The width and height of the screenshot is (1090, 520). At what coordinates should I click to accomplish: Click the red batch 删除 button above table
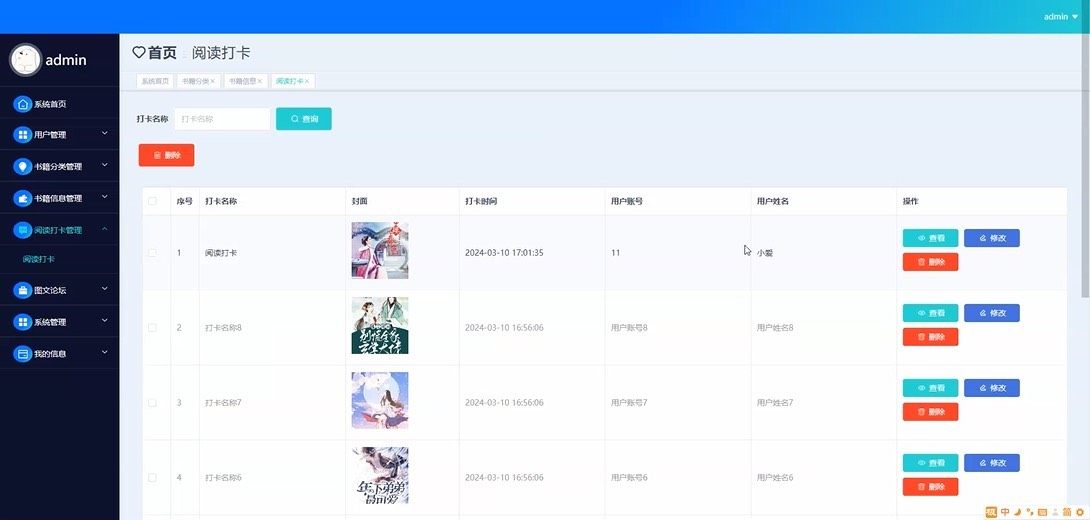click(166, 155)
